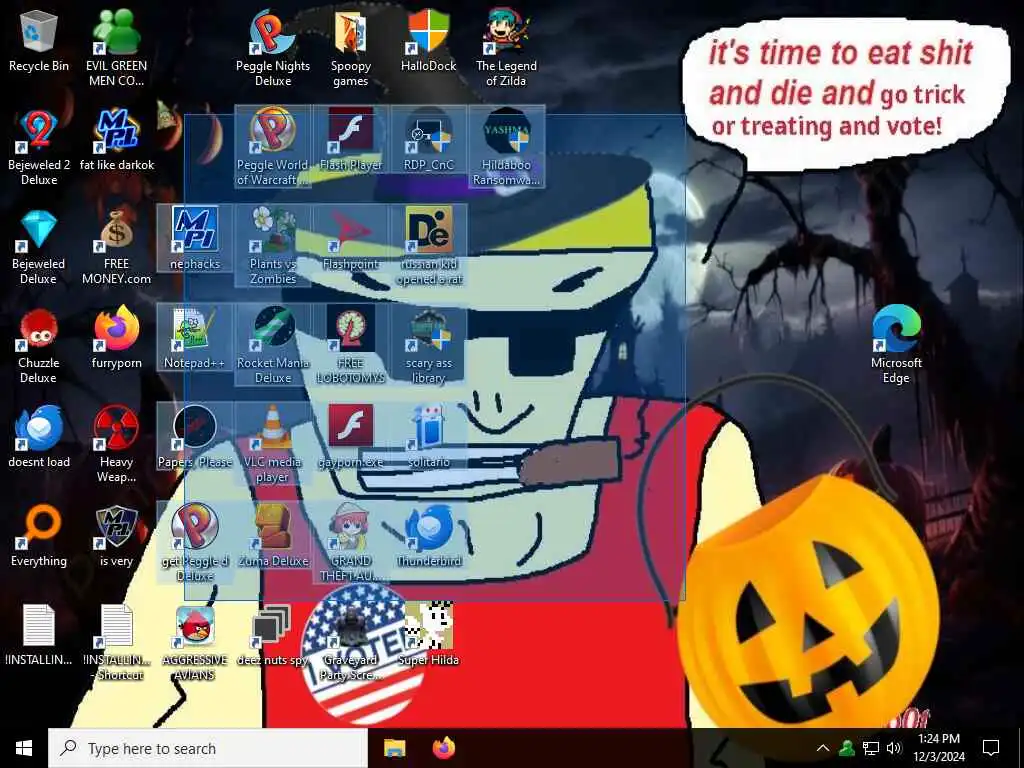
Task: Focus the Type here to search box
Action: click(x=208, y=748)
